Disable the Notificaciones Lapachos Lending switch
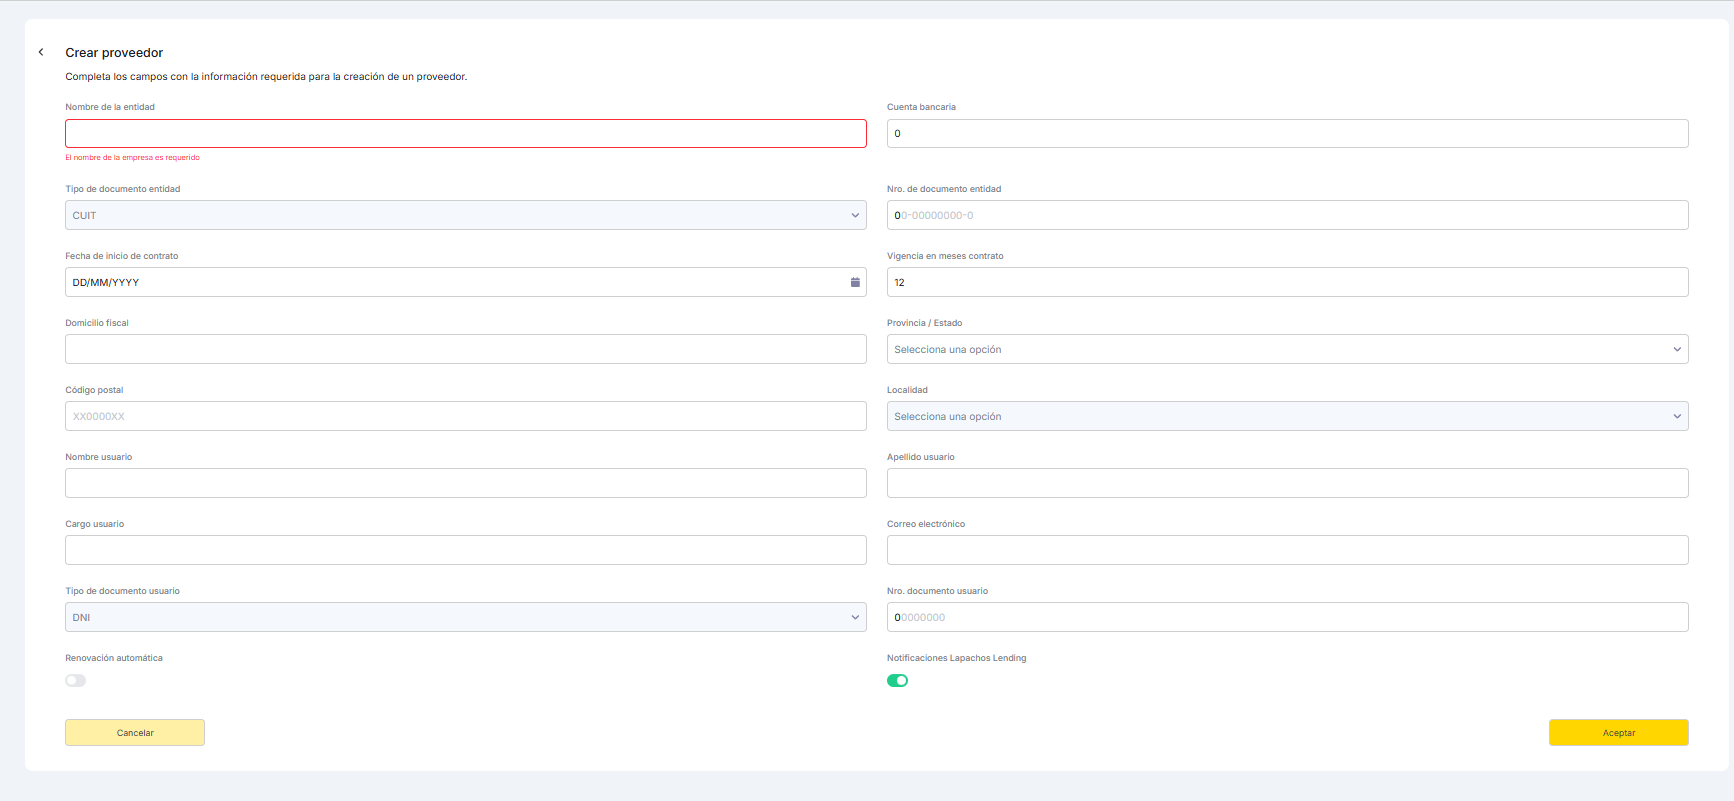Viewport: 1734px width, 801px height. (x=897, y=680)
